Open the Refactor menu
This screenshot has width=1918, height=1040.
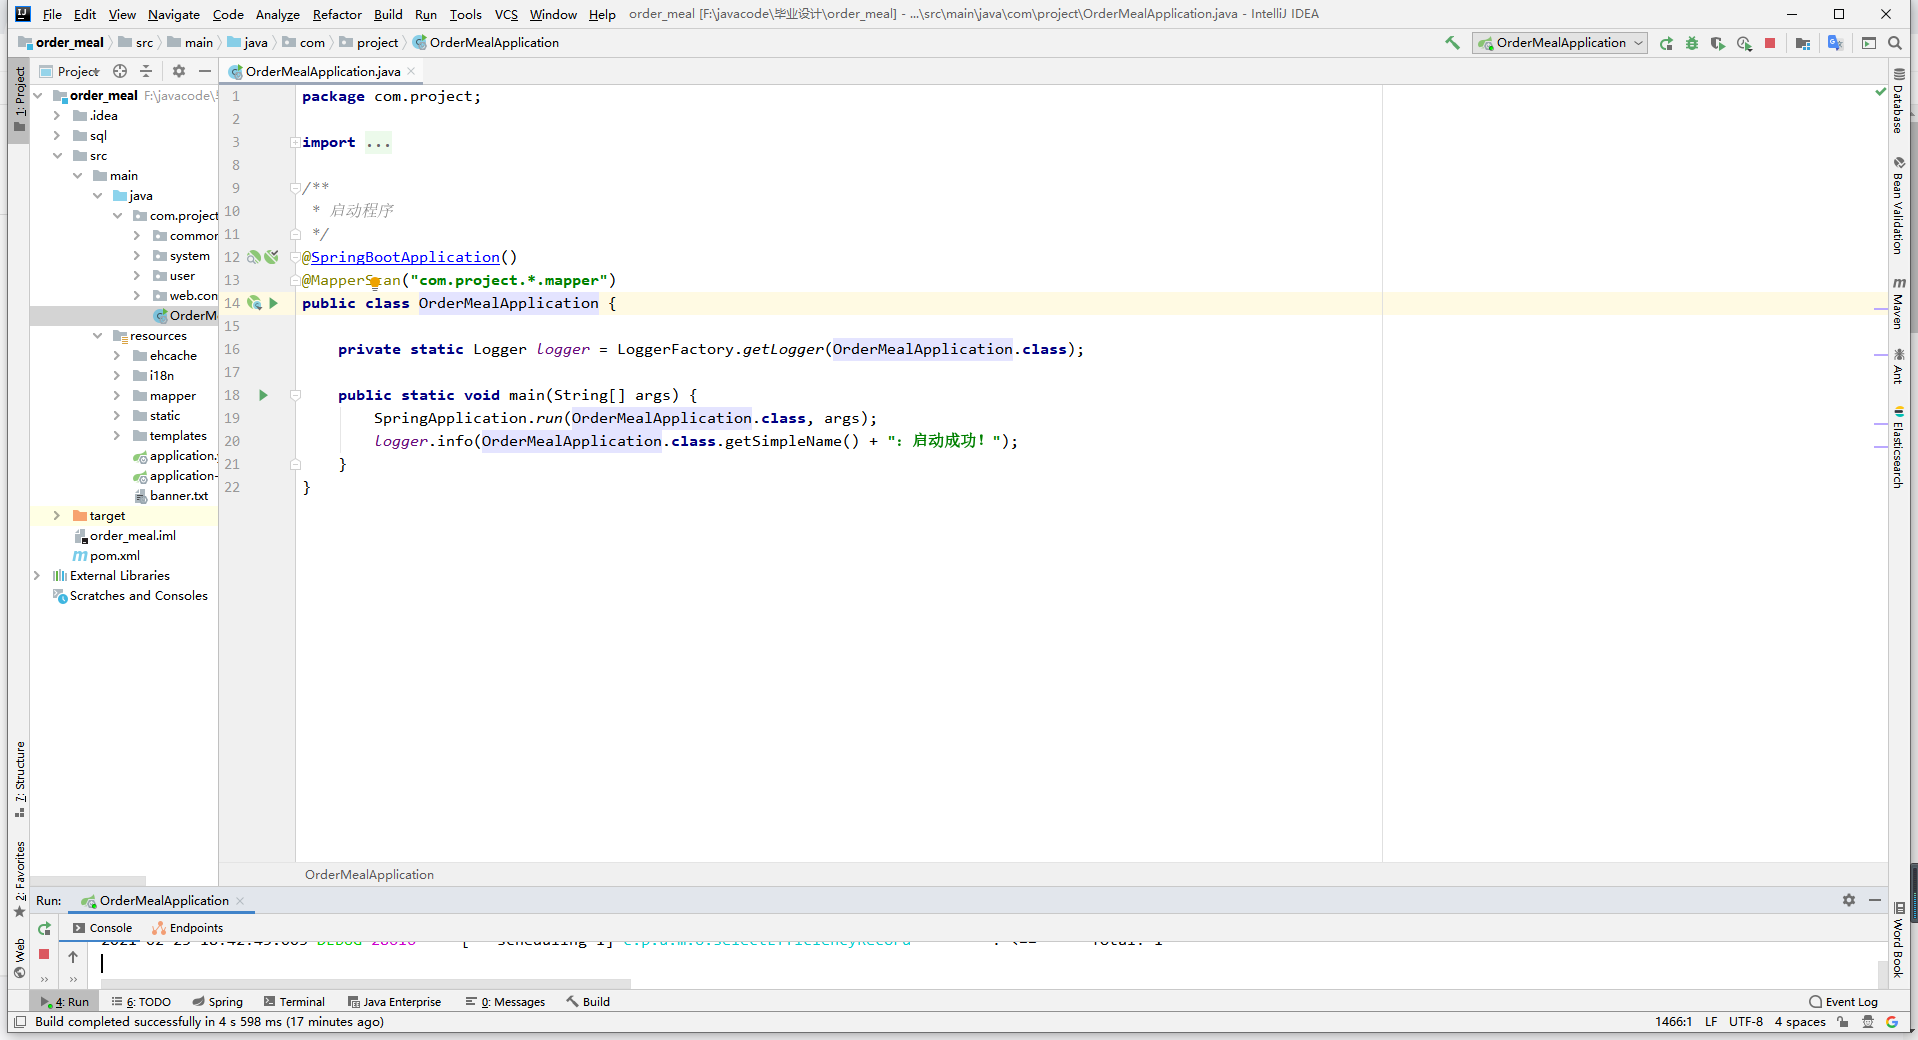click(337, 14)
